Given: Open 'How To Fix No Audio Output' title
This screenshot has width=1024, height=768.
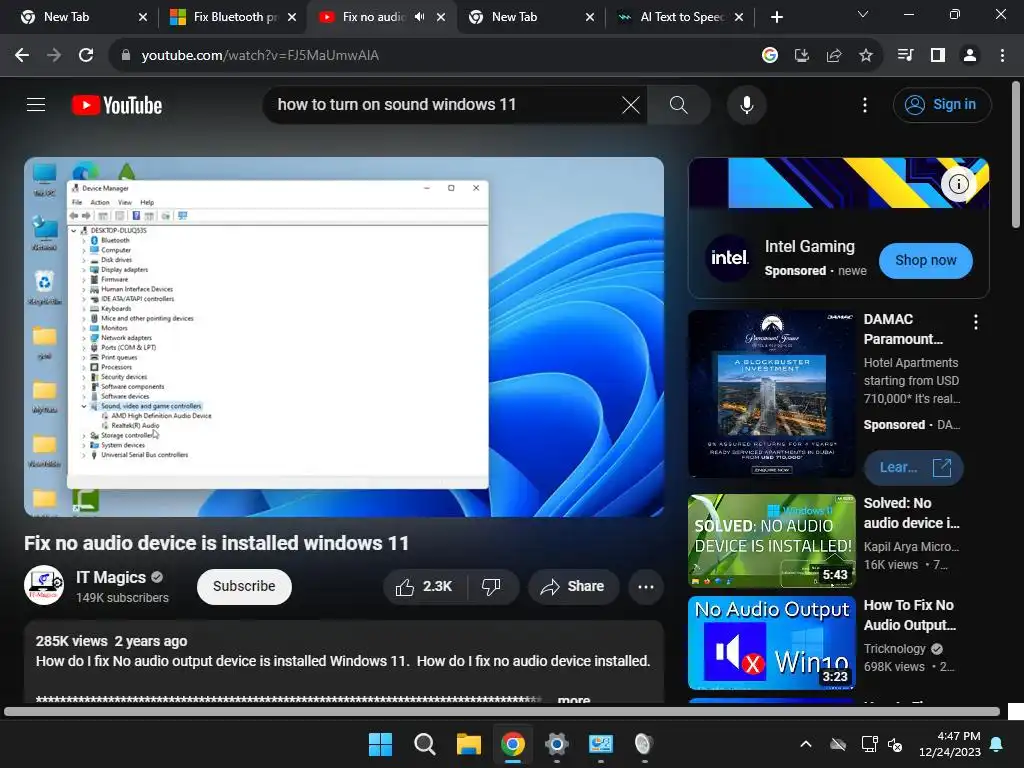Looking at the screenshot, I should (909, 615).
